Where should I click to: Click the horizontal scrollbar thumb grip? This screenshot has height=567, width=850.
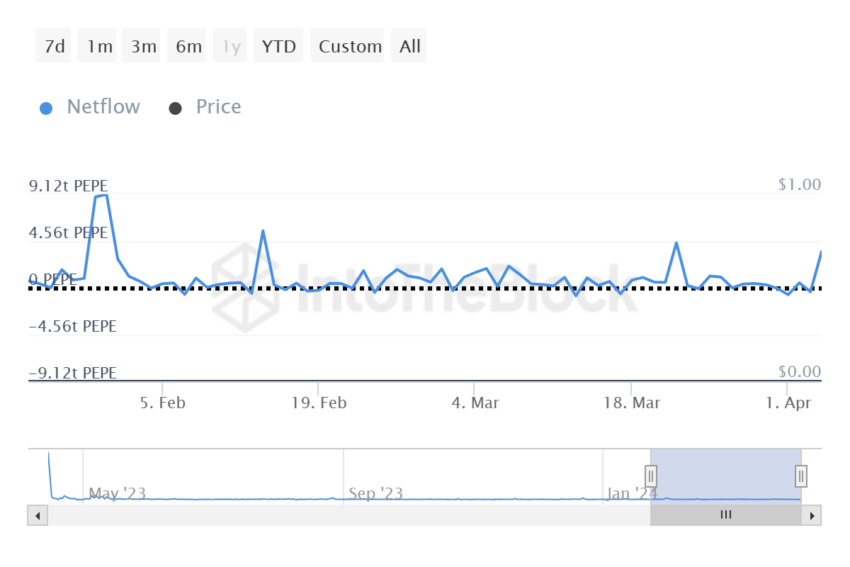726,516
